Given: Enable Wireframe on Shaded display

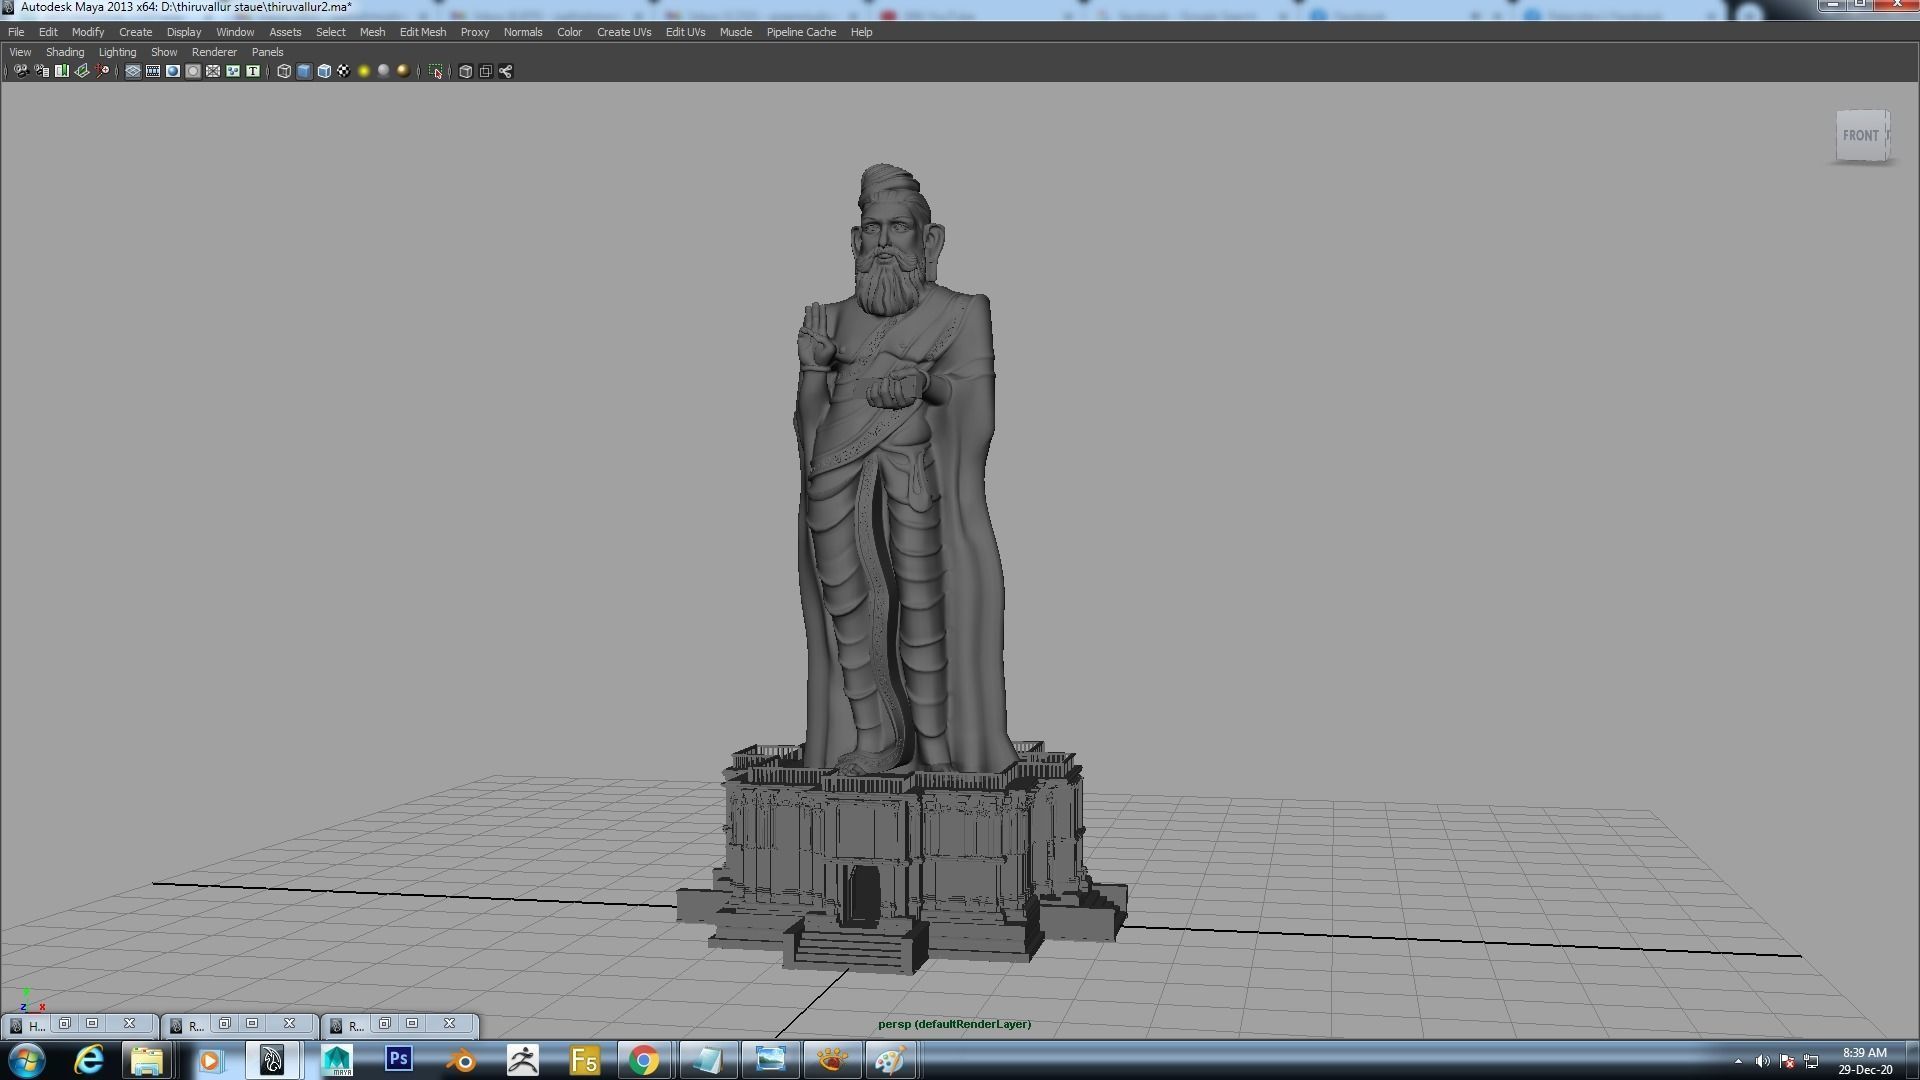Looking at the screenshot, I should [x=324, y=71].
